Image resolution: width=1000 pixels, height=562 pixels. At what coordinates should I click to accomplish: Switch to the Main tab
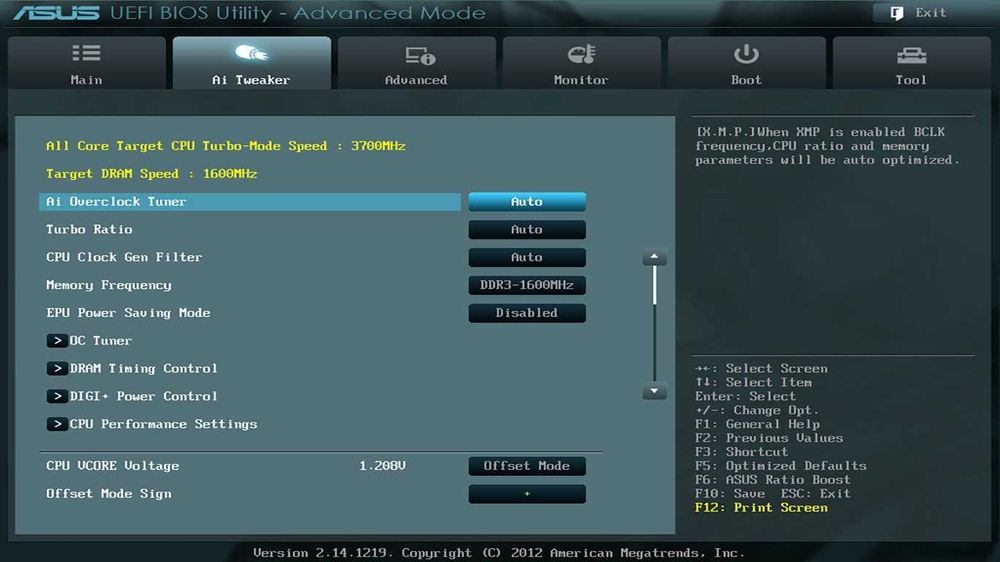[x=87, y=63]
